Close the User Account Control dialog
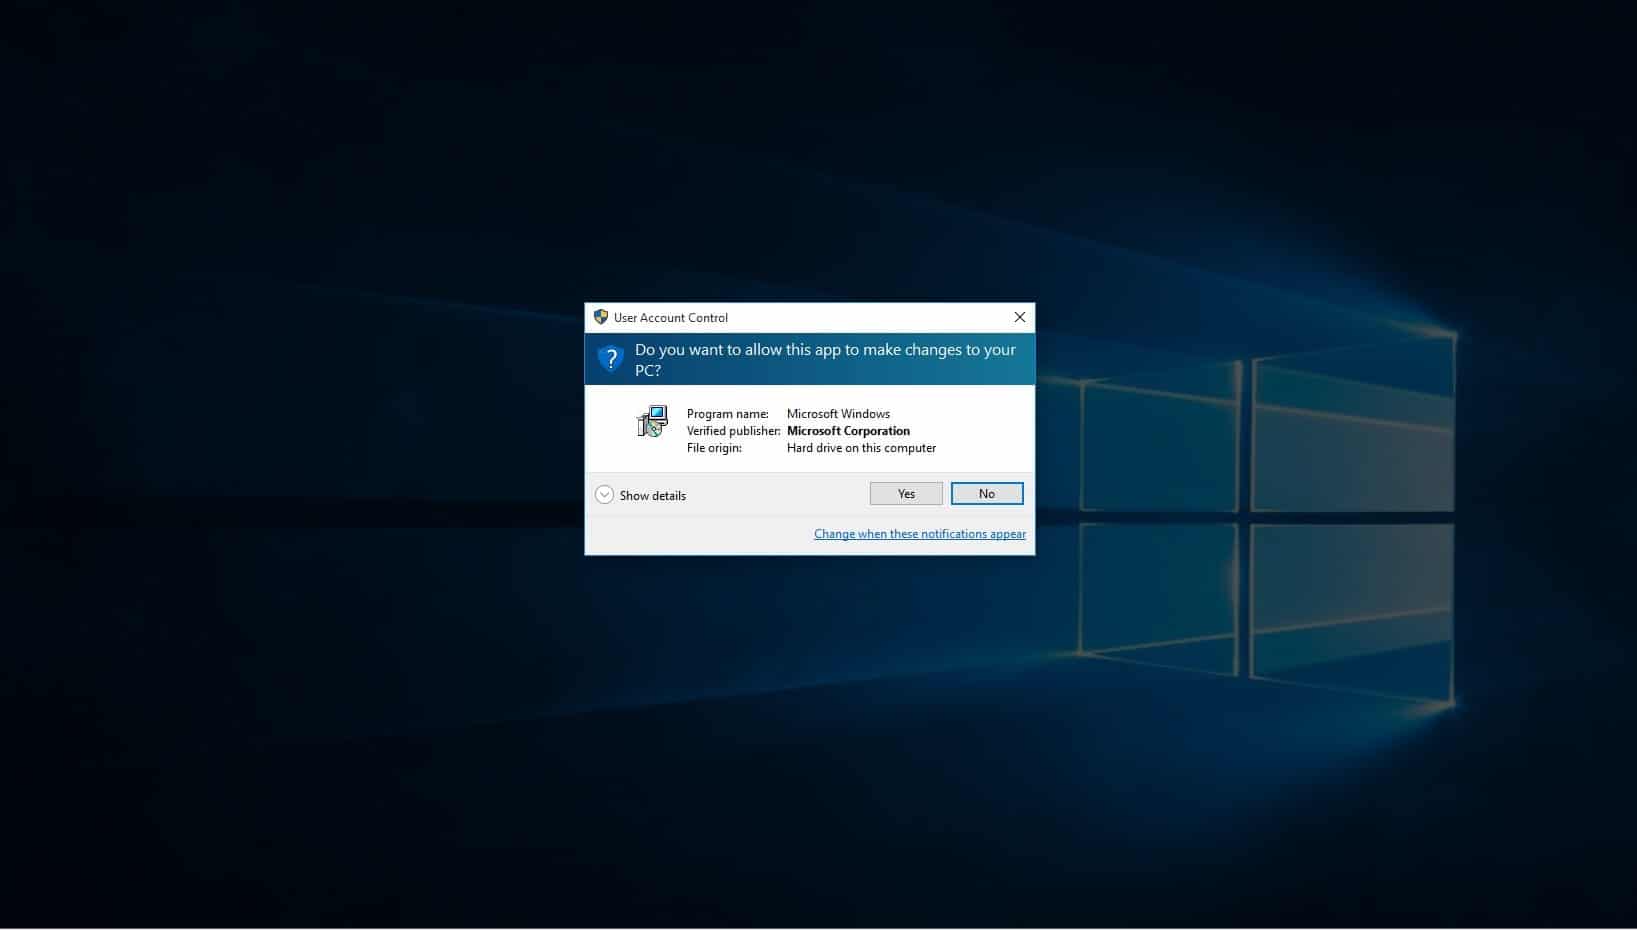The width and height of the screenshot is (1637, 930). click(x=1019, y=317)
